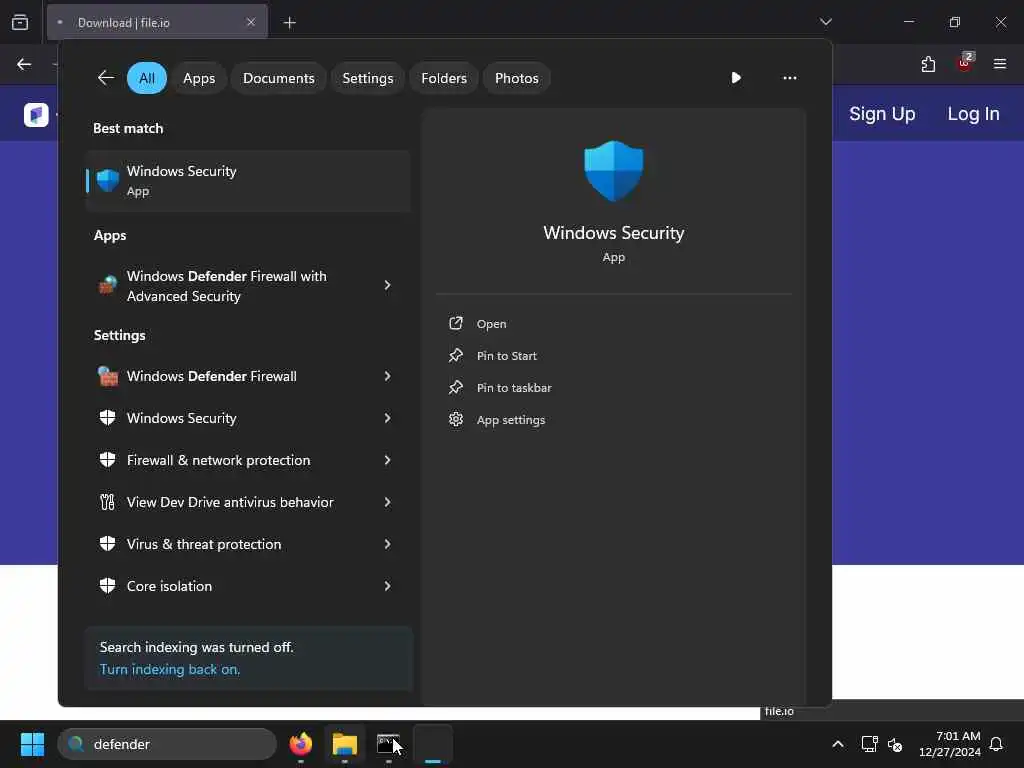1024x768 pixels.
Task: Open Windows Security best match result
Action: [248, 181]
